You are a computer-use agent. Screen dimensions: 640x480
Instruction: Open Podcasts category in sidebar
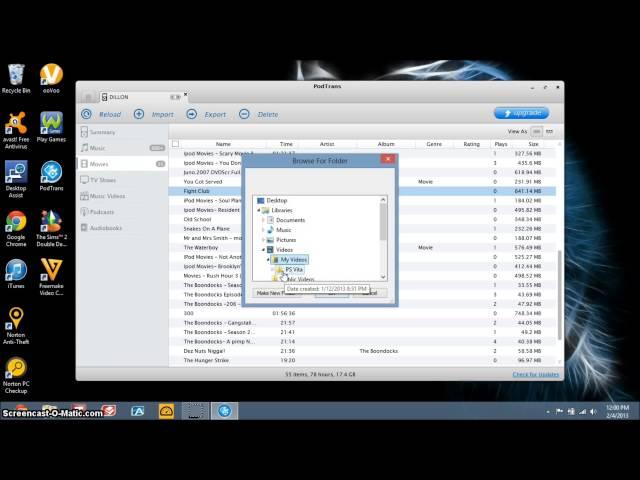[122, 212]
